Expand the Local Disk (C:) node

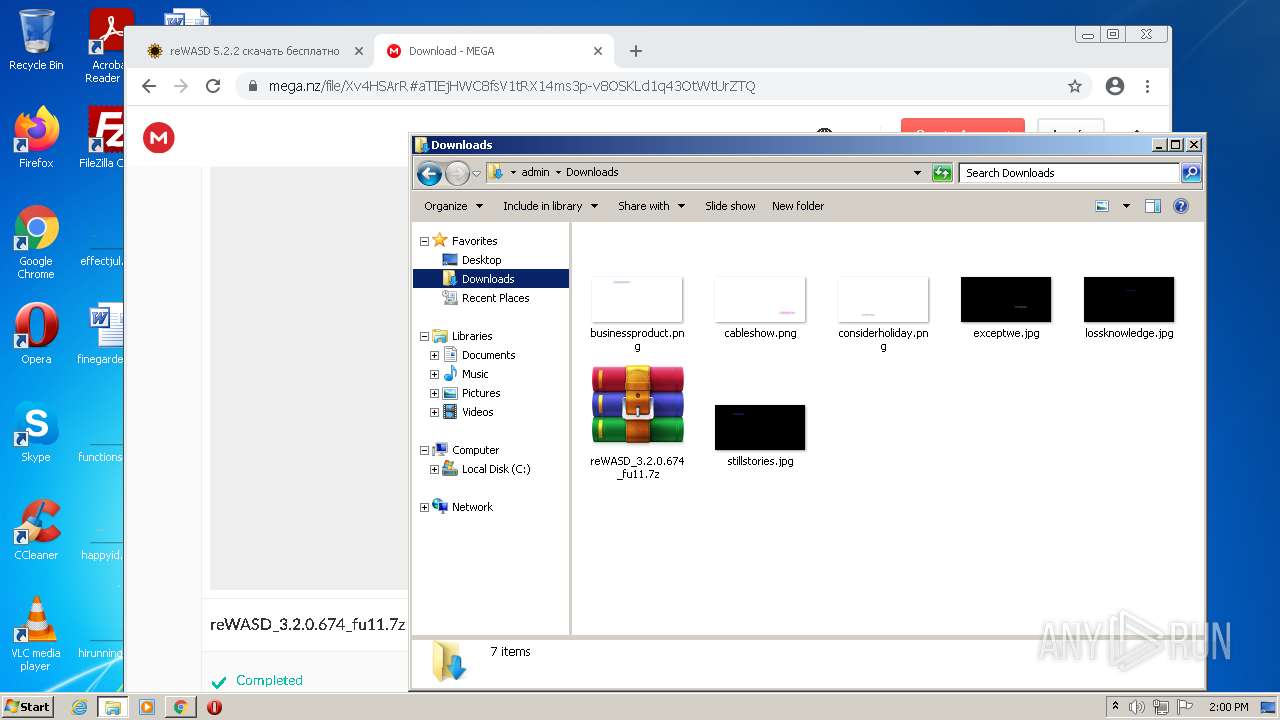tap(434, 469)
